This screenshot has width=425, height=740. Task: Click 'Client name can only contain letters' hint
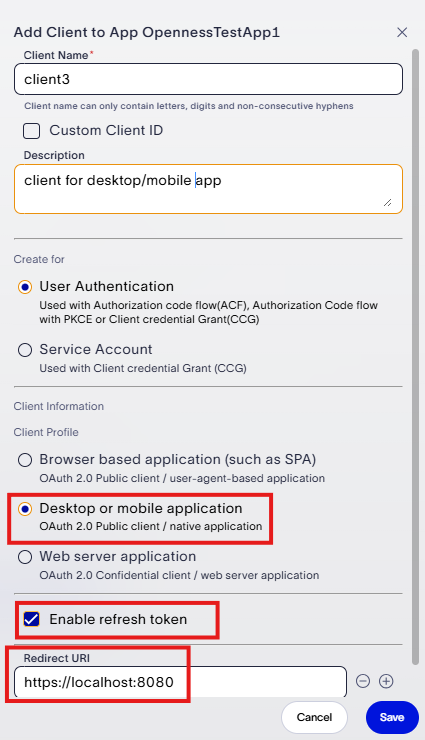pyautogui.click(x=189, y=106)
